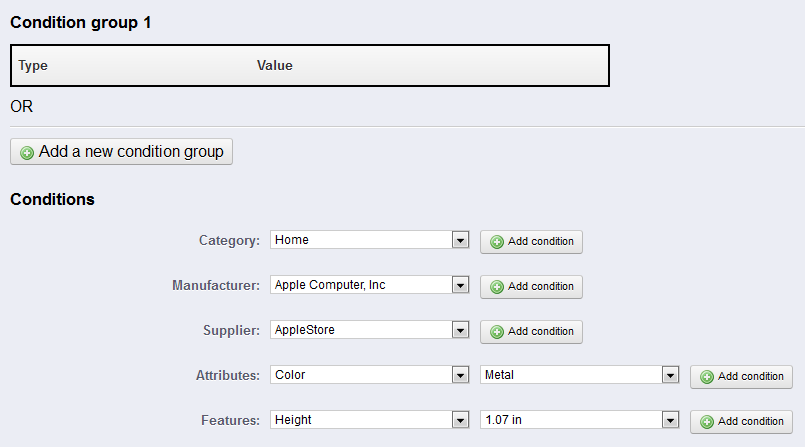Open the Attributes dropdown set to Color
805x447 pixels.
pyautogui.click(x=369, y=375)
